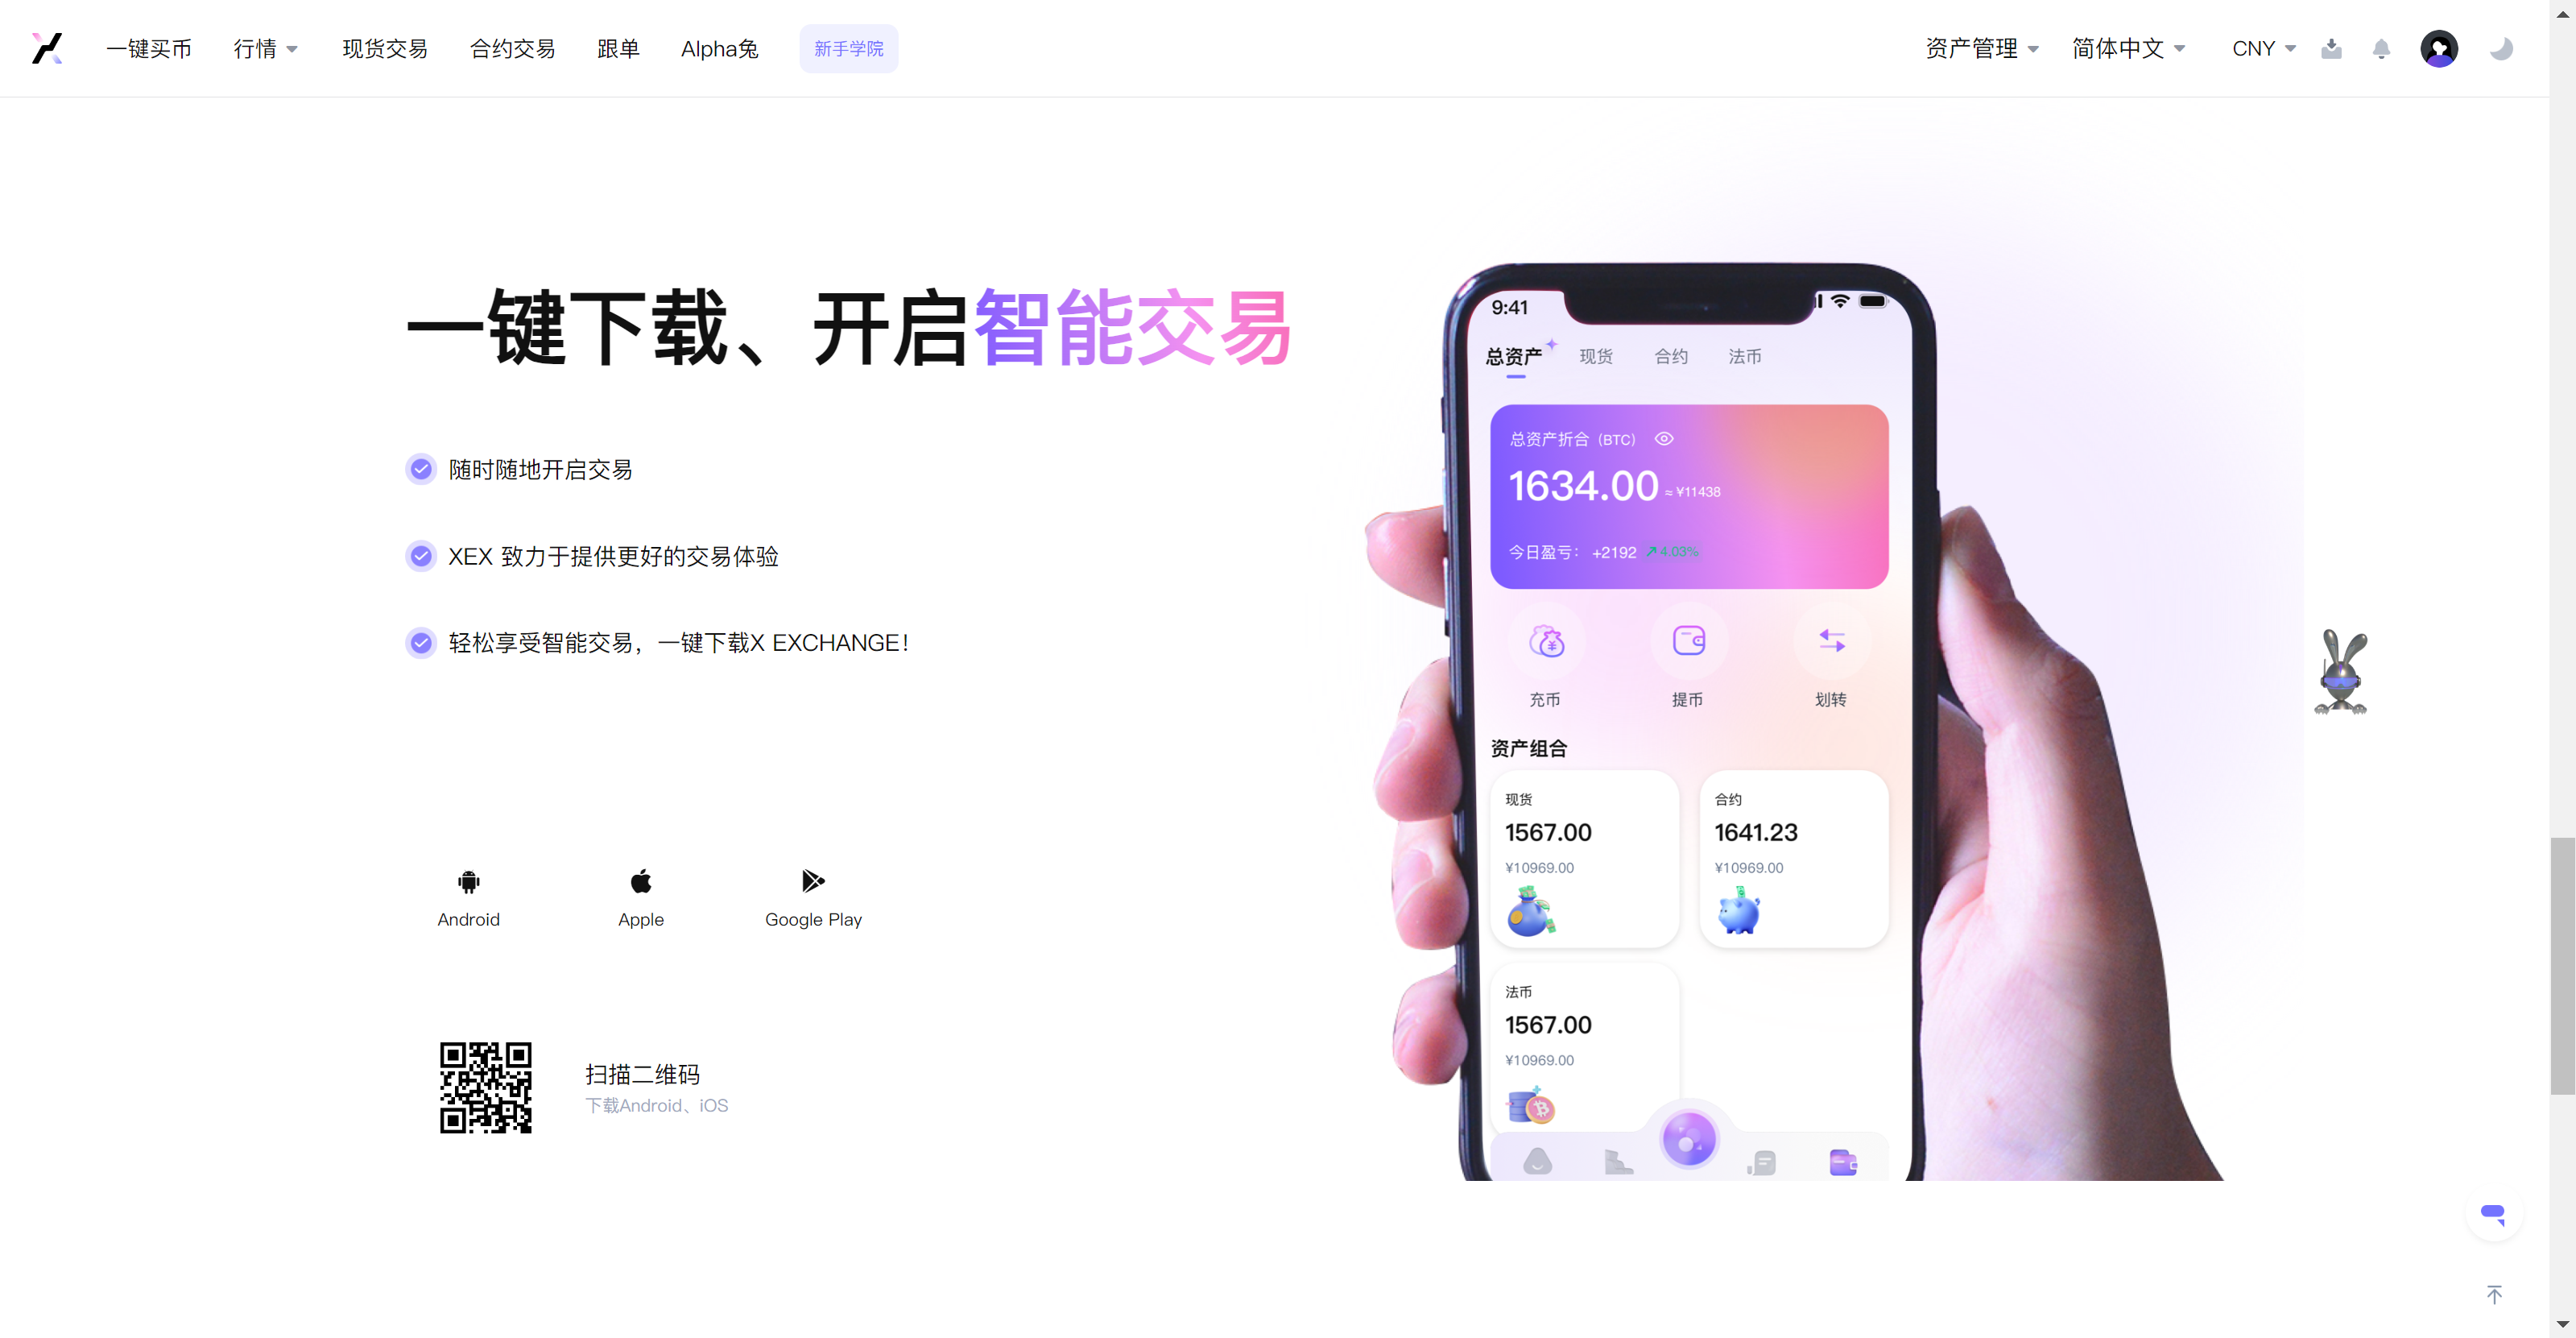
Task: Click the user profile avatar icon
Action: point(2438,48)
